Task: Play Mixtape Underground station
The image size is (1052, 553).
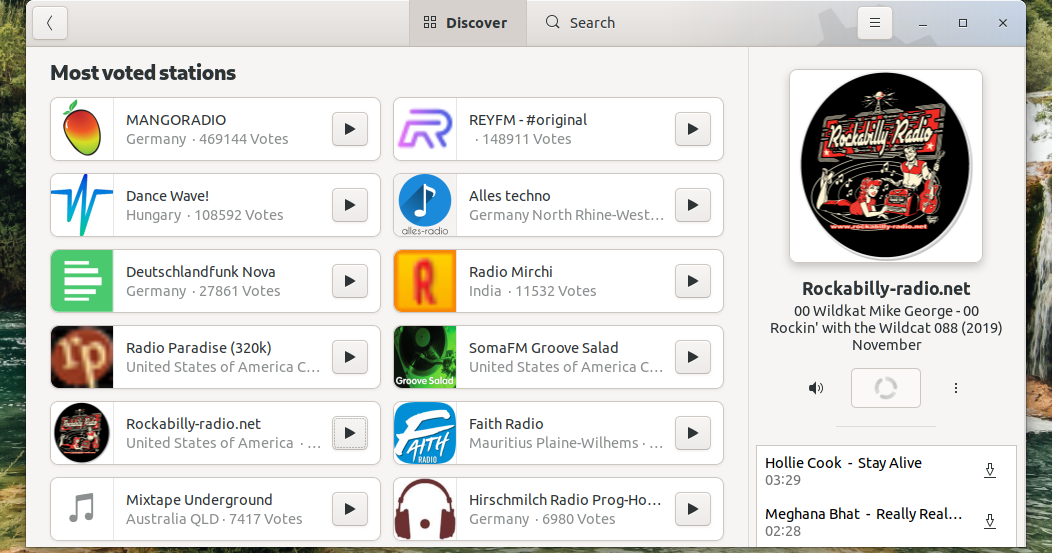Action: coord(350,509)
